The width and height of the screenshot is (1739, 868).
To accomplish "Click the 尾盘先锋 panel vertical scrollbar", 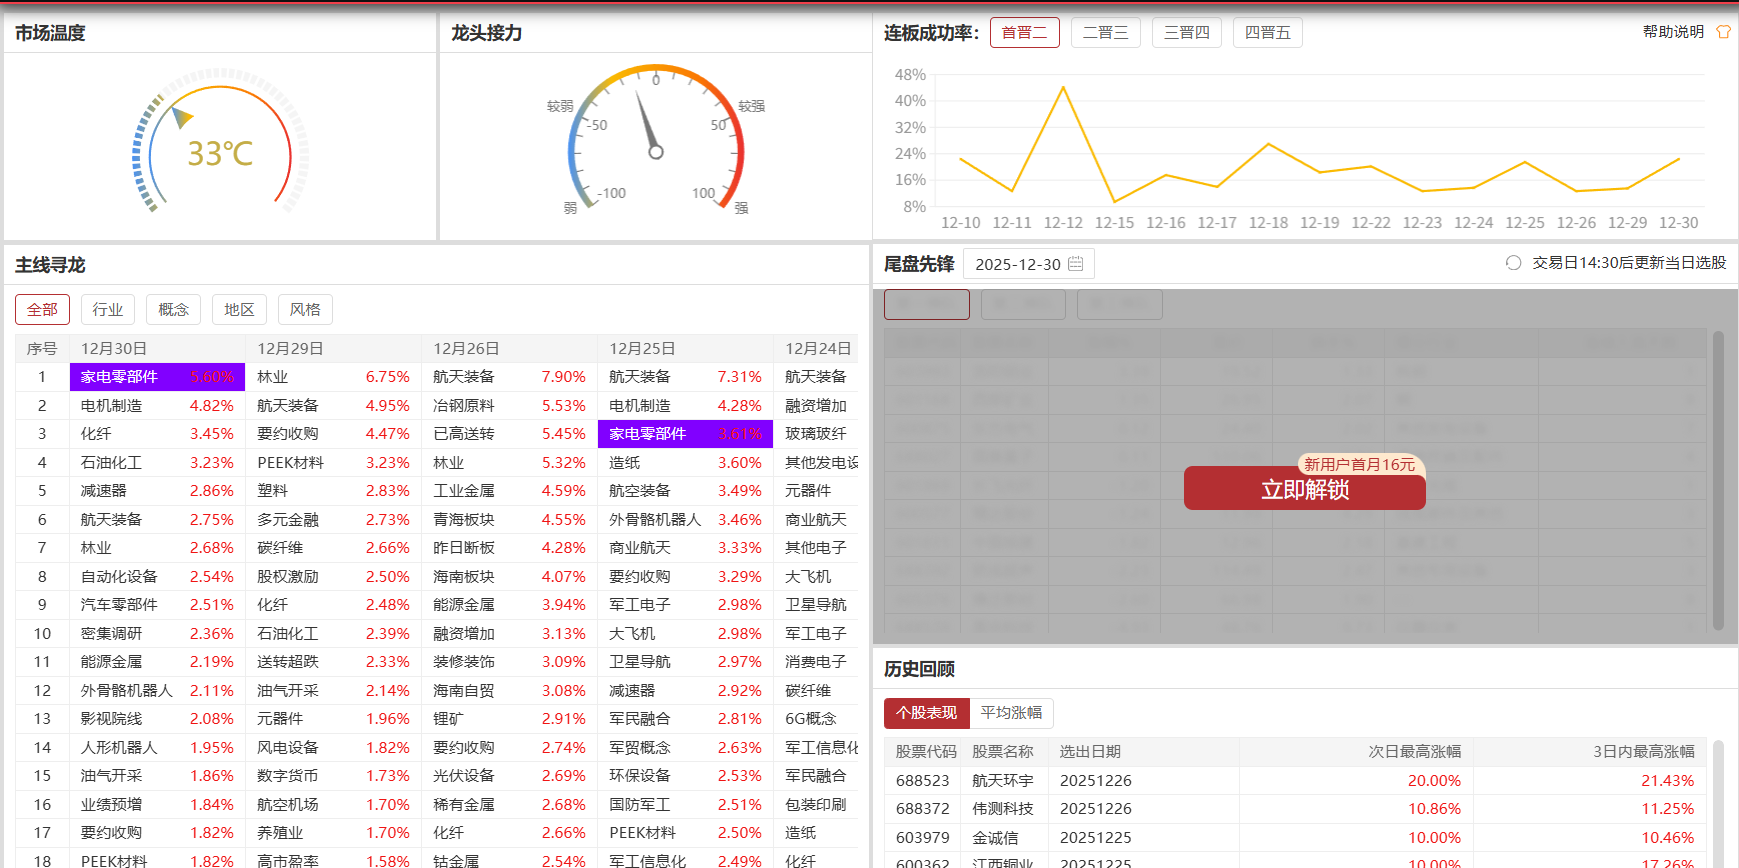I will coord(1719,480).
